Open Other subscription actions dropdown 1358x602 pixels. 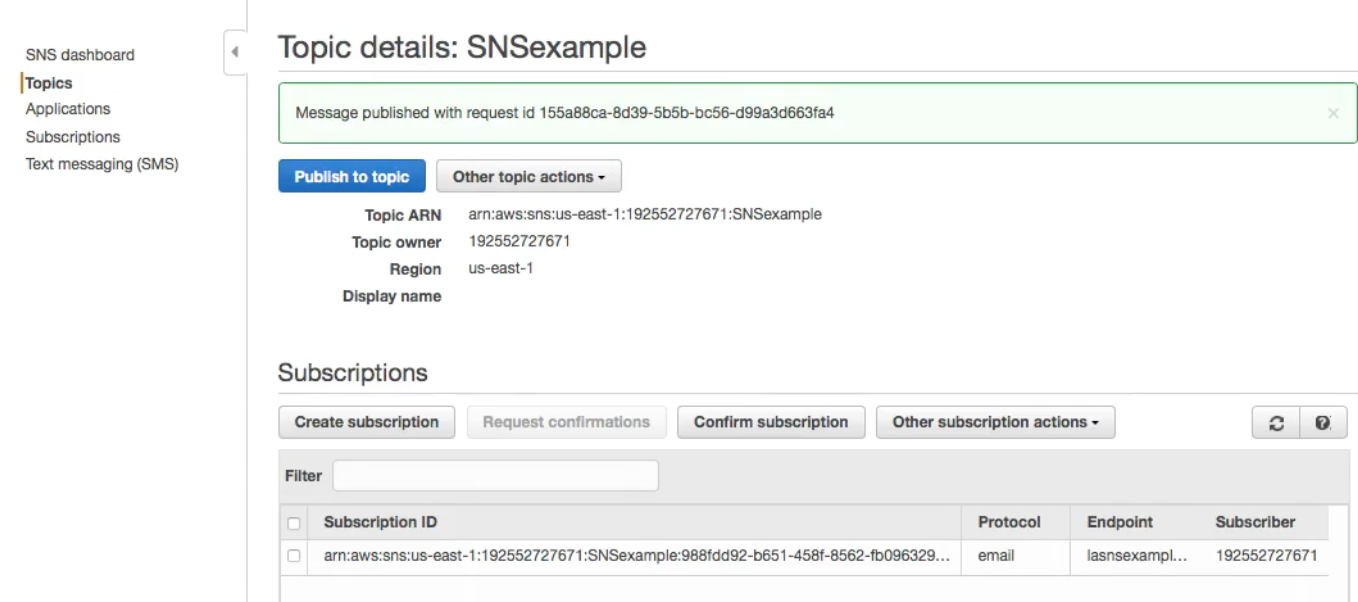tap(995, 422)
